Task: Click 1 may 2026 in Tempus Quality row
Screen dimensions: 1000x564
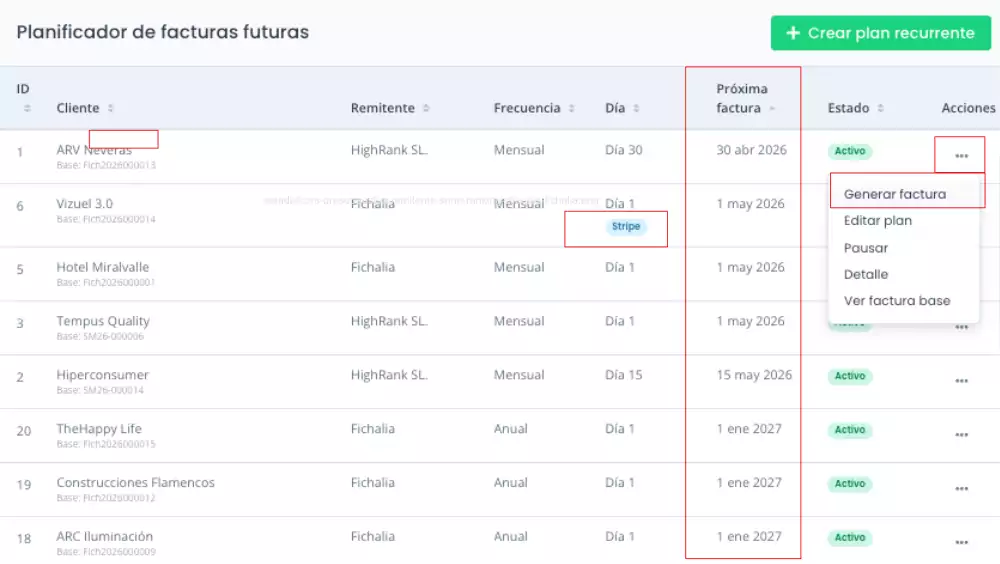Action: pos(750,321)
